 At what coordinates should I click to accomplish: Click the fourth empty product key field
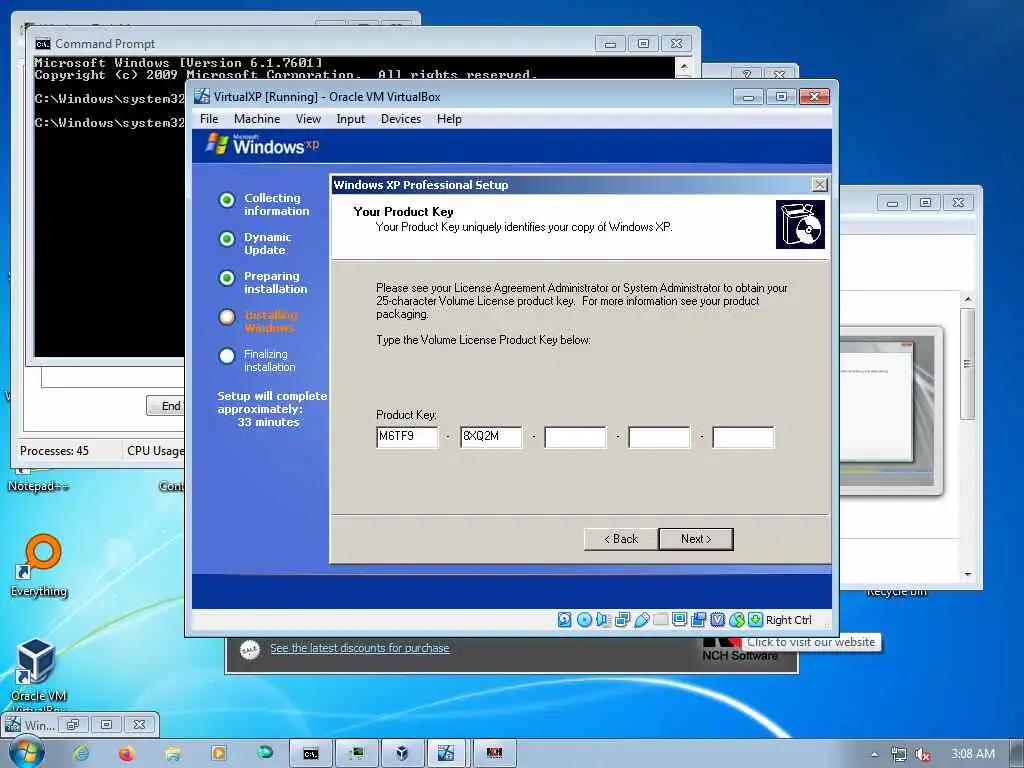coord(660,437)
